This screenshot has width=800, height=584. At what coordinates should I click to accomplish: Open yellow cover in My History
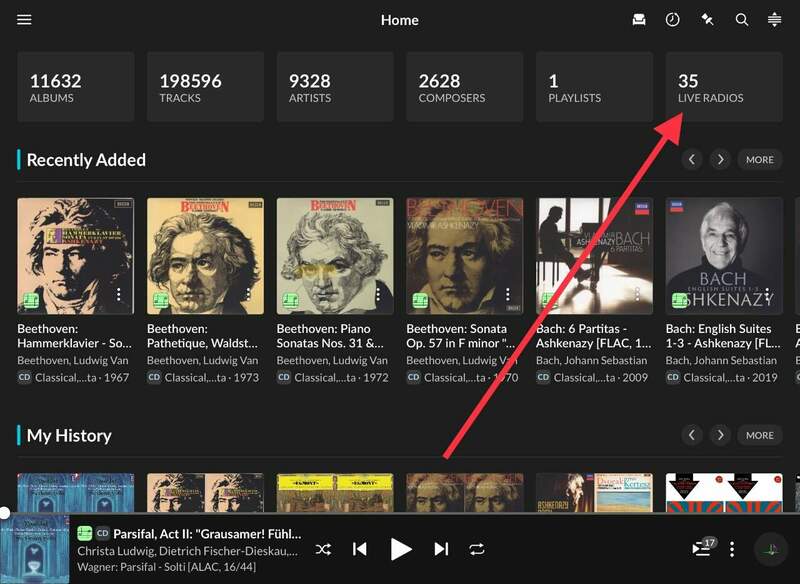pyautogui.click(x=335, y=493)
